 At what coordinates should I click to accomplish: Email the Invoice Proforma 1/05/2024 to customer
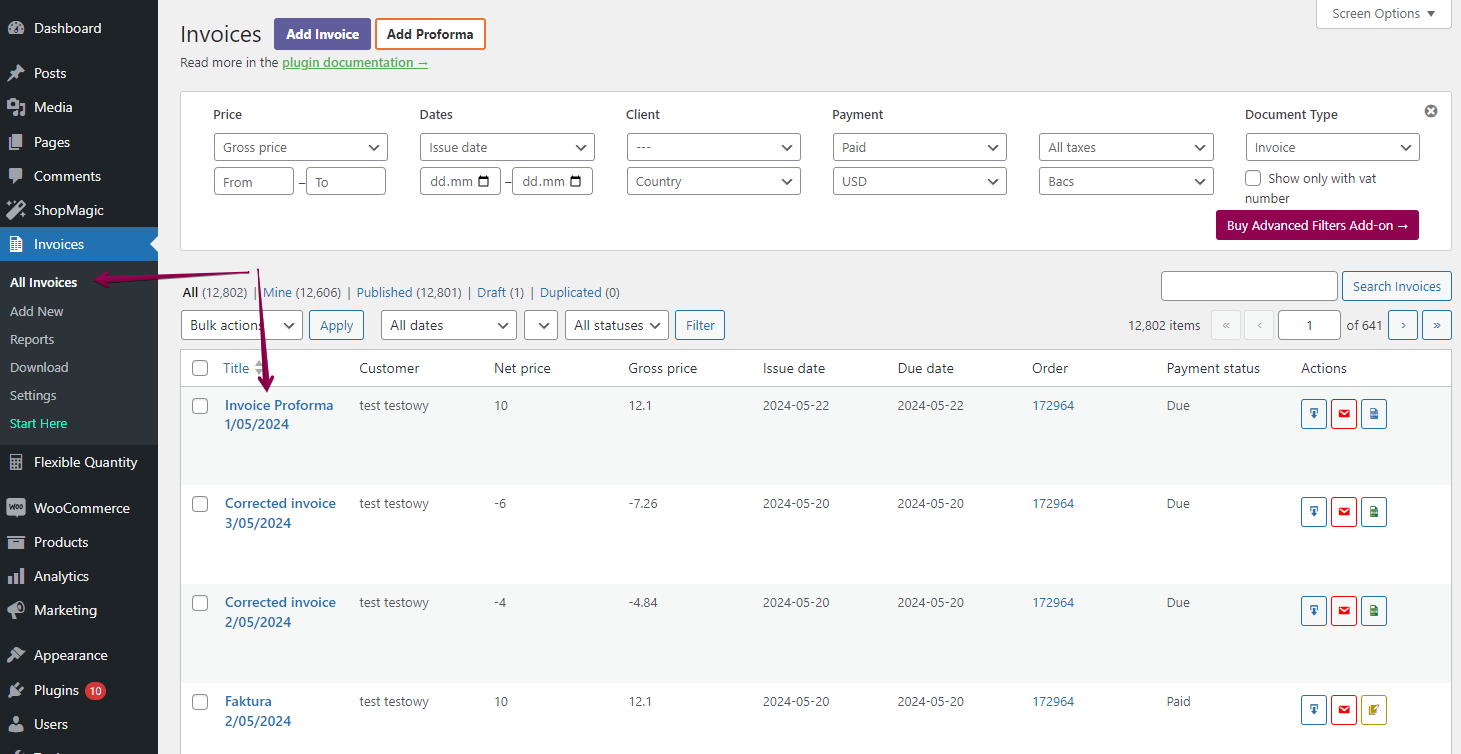(x=1343, y=414)
